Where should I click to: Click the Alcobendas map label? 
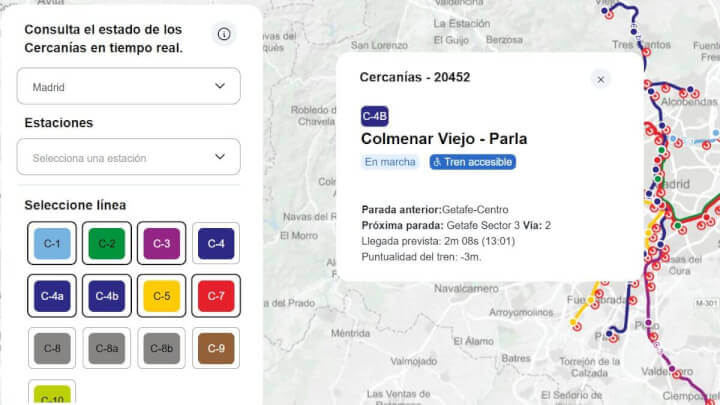689,102
